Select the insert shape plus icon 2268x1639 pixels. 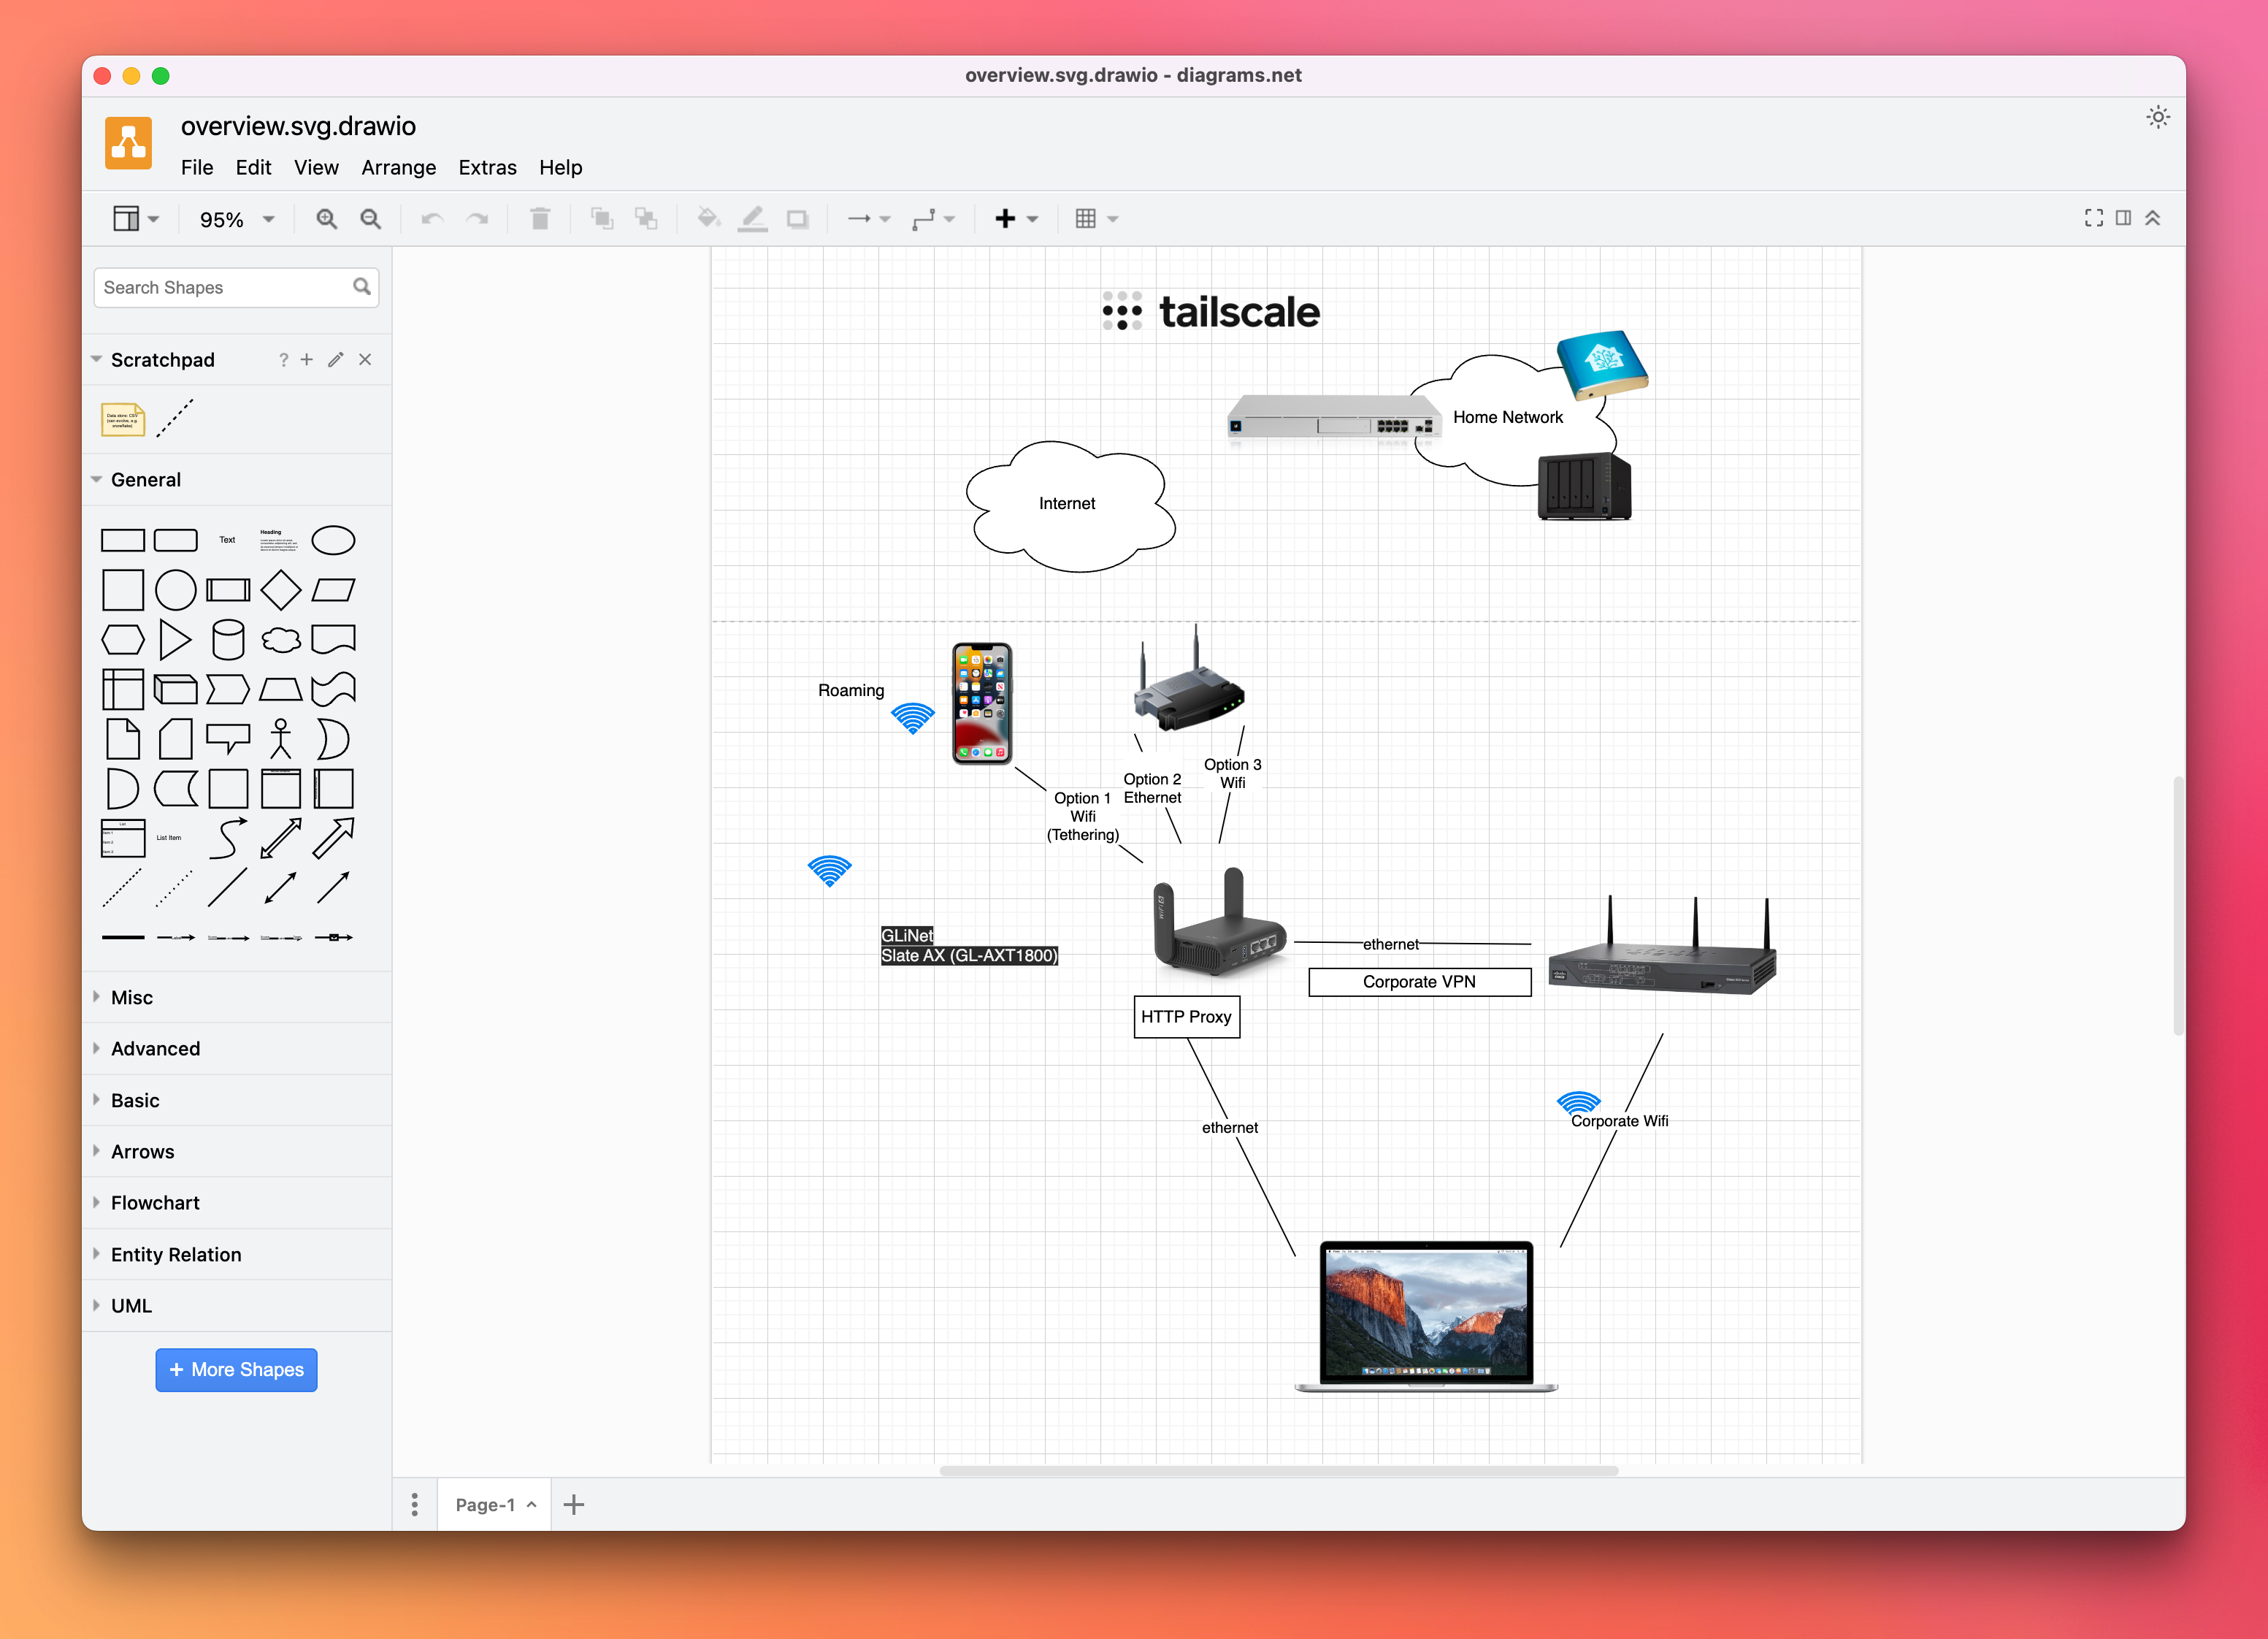coord(1005,218)
